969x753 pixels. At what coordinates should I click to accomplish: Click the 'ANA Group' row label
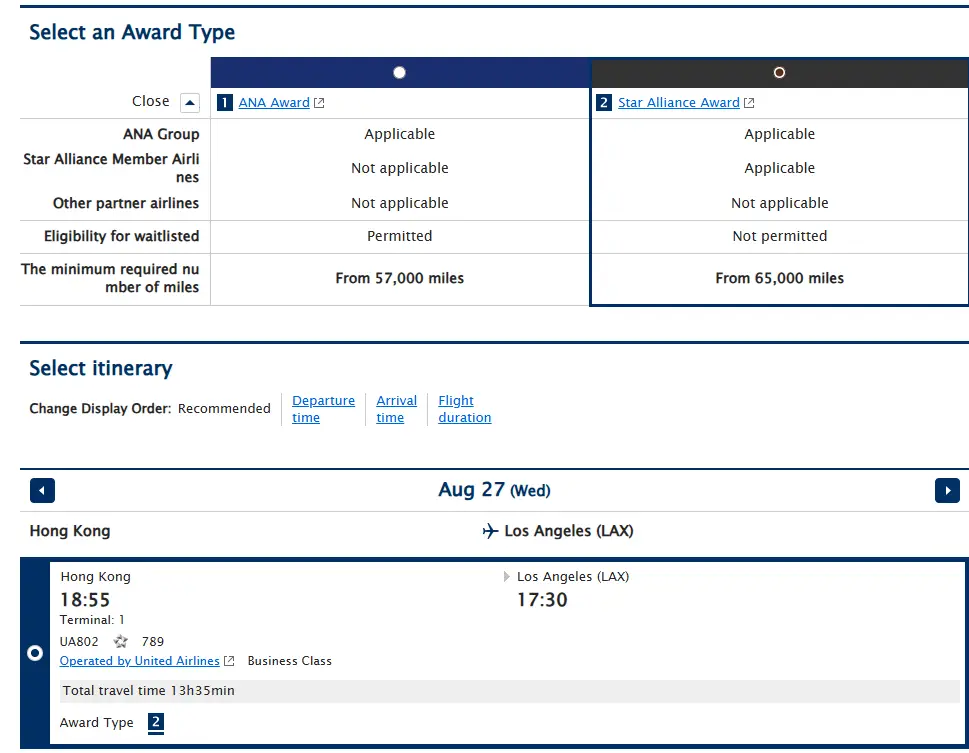pyautogui.click(x=161, y=134)
